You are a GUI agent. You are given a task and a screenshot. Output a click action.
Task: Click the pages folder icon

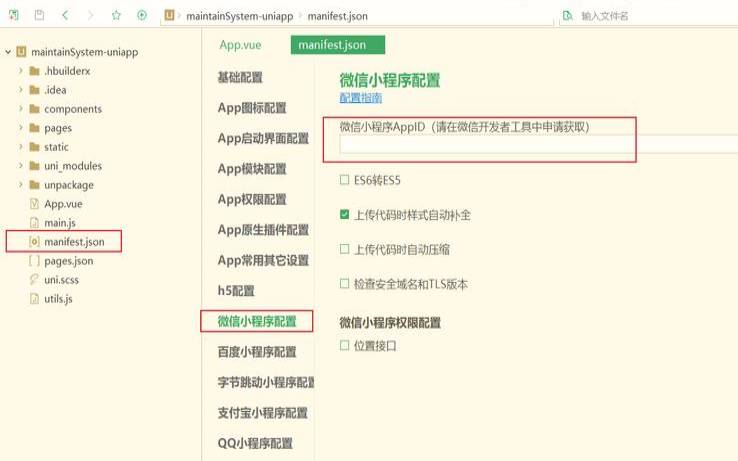pyautogui.click(x=34, y=128)
